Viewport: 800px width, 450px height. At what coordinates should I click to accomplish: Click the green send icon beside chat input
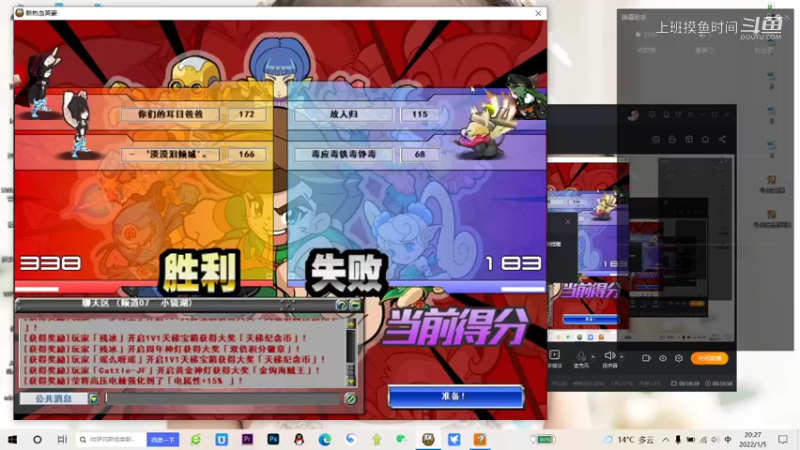[350, 398]
